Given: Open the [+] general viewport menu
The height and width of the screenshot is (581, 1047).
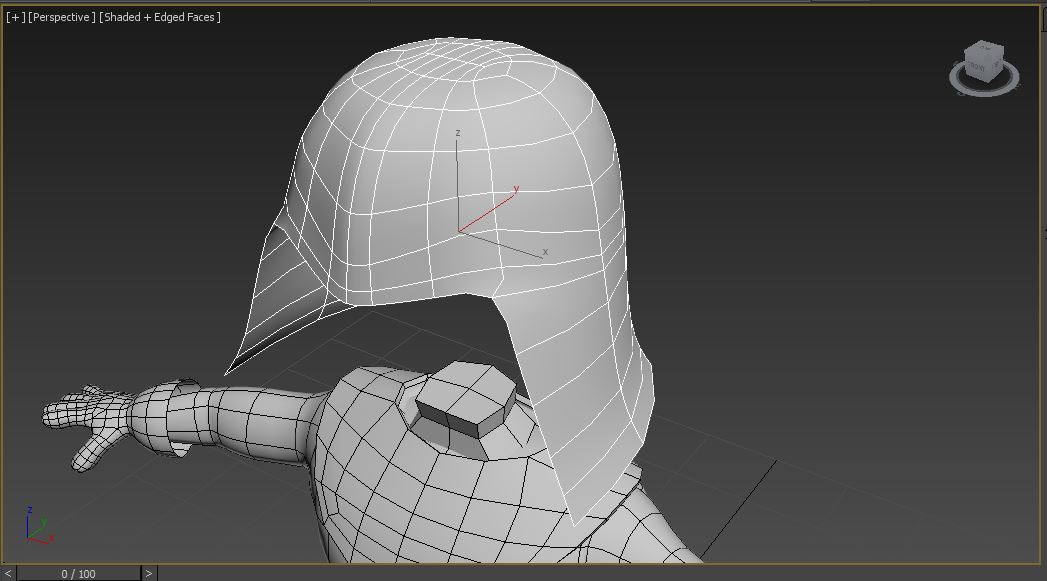Looking at the screenshot, I should [15, 17].
